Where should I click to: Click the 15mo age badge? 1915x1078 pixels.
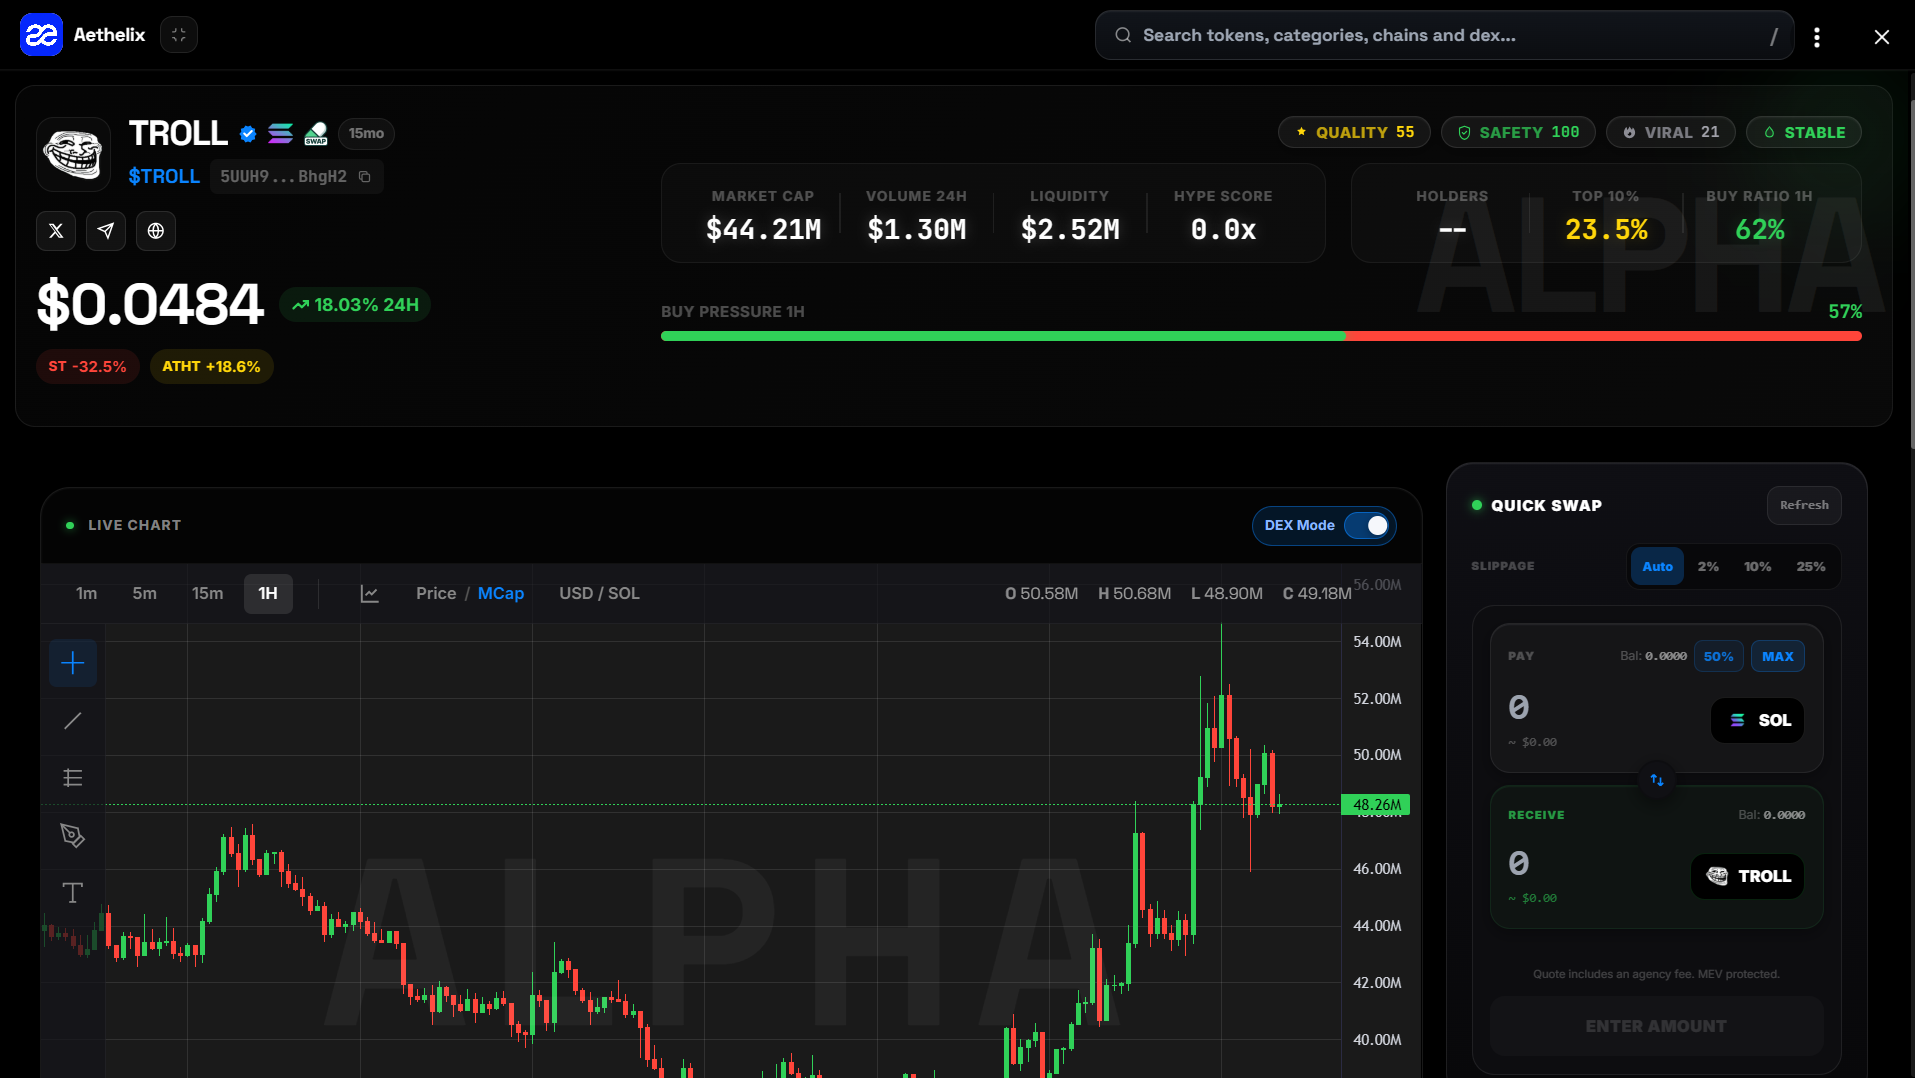pos(366,133)
